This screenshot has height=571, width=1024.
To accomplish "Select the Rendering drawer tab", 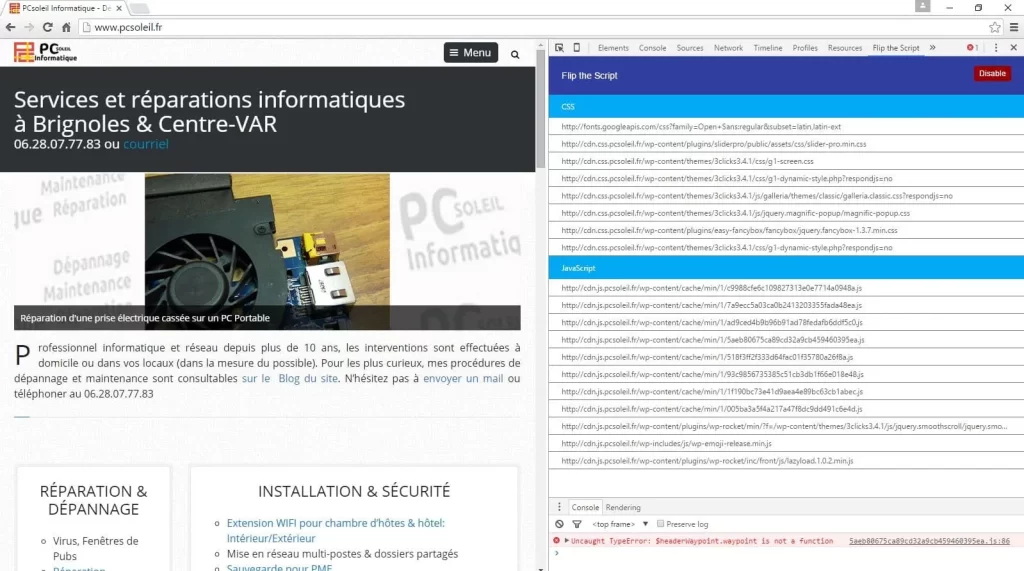I will point(622,508).
